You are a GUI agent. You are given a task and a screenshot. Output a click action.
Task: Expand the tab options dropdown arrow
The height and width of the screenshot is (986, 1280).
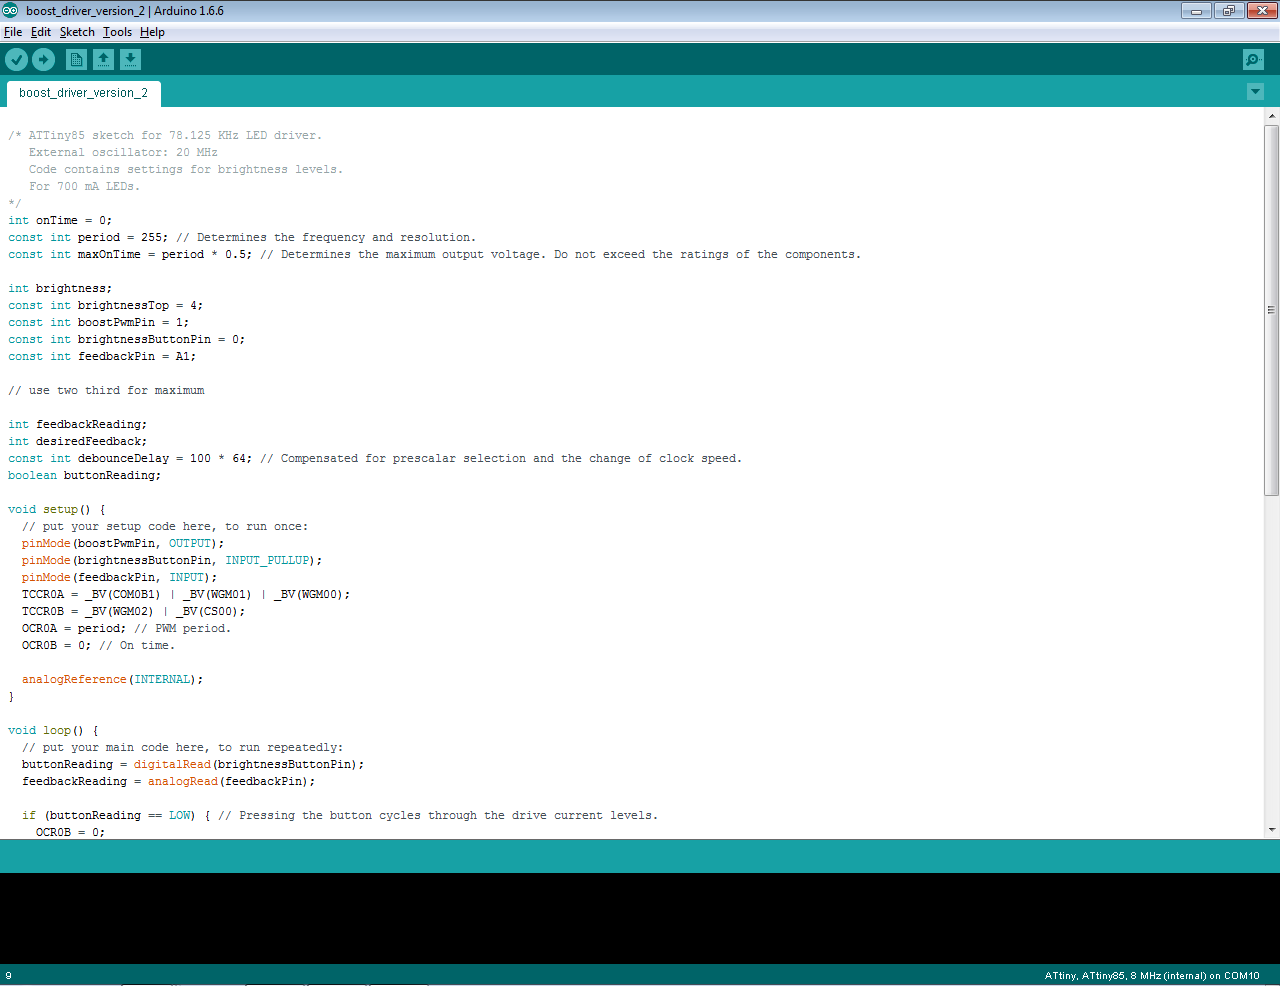point(1255,92)
